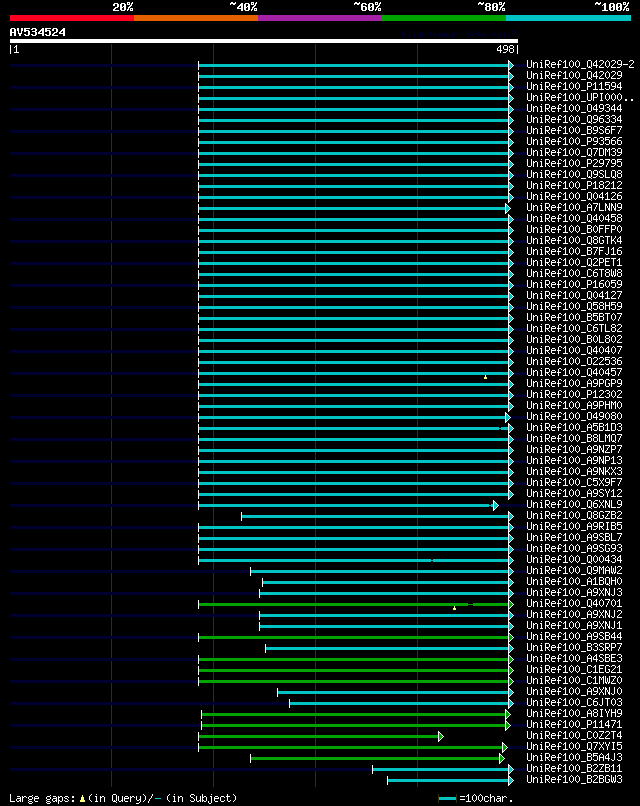Click label UniRef100_A9NZP7
This screenshot has width=640, height=806.
574,449
